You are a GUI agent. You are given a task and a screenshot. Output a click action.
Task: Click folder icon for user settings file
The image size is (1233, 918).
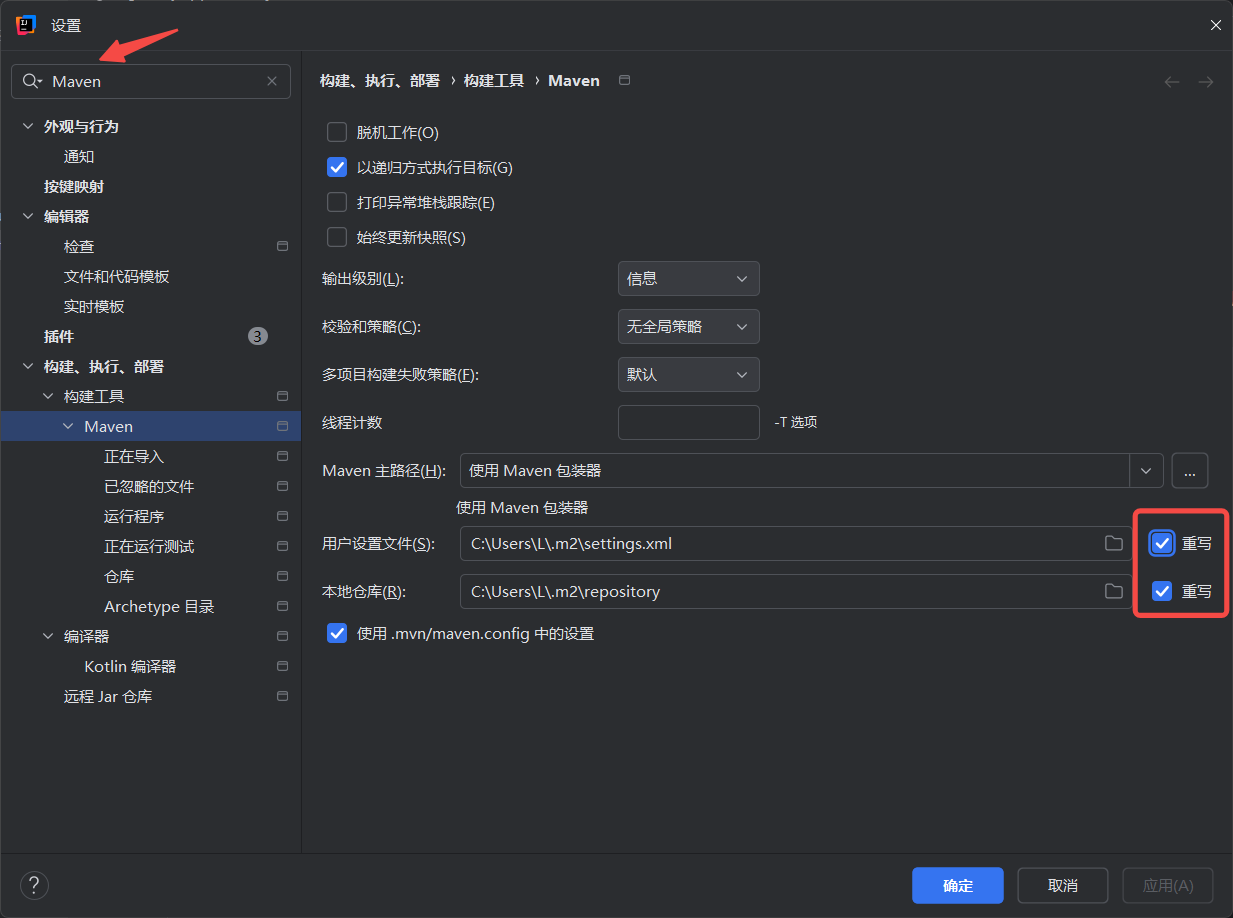(1113, 543)
